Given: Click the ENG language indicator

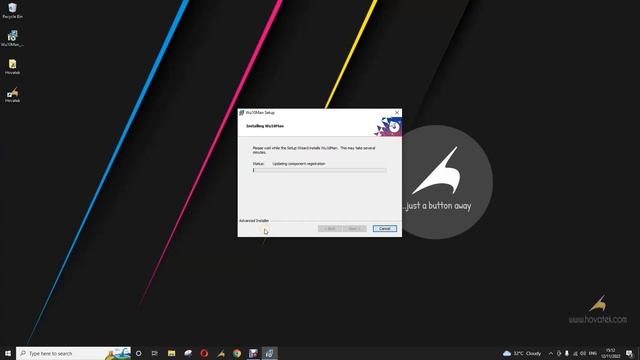Looking at the screenshot, I should click(593, 353).
